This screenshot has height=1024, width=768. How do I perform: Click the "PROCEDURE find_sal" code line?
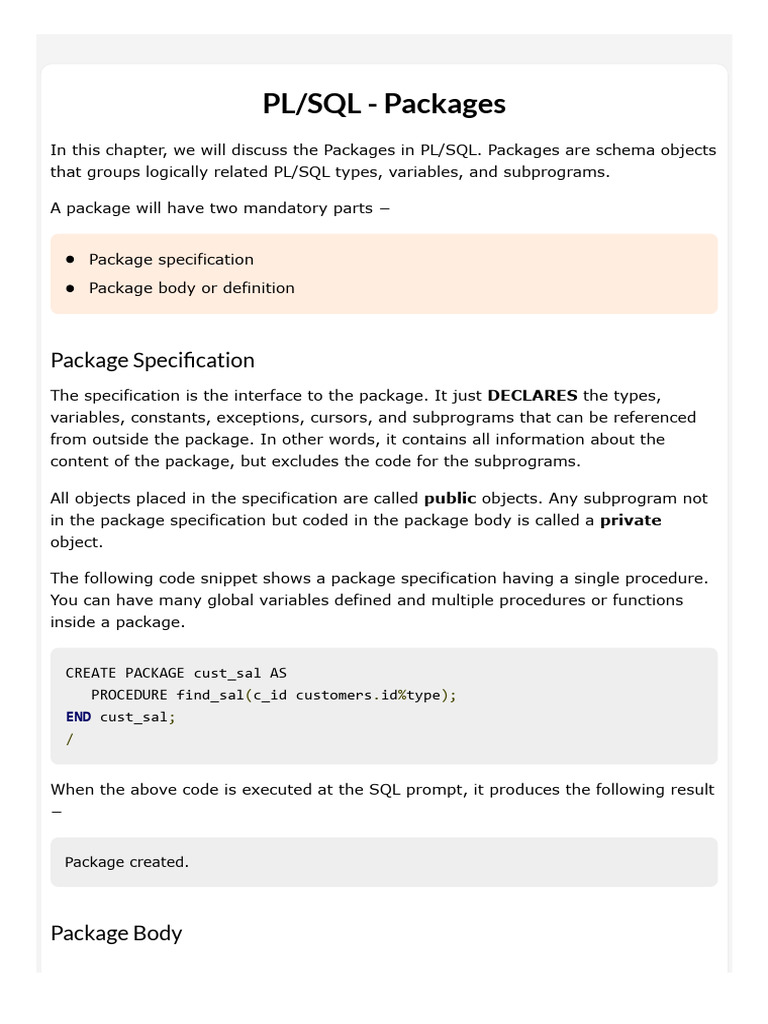pos(273,695)
